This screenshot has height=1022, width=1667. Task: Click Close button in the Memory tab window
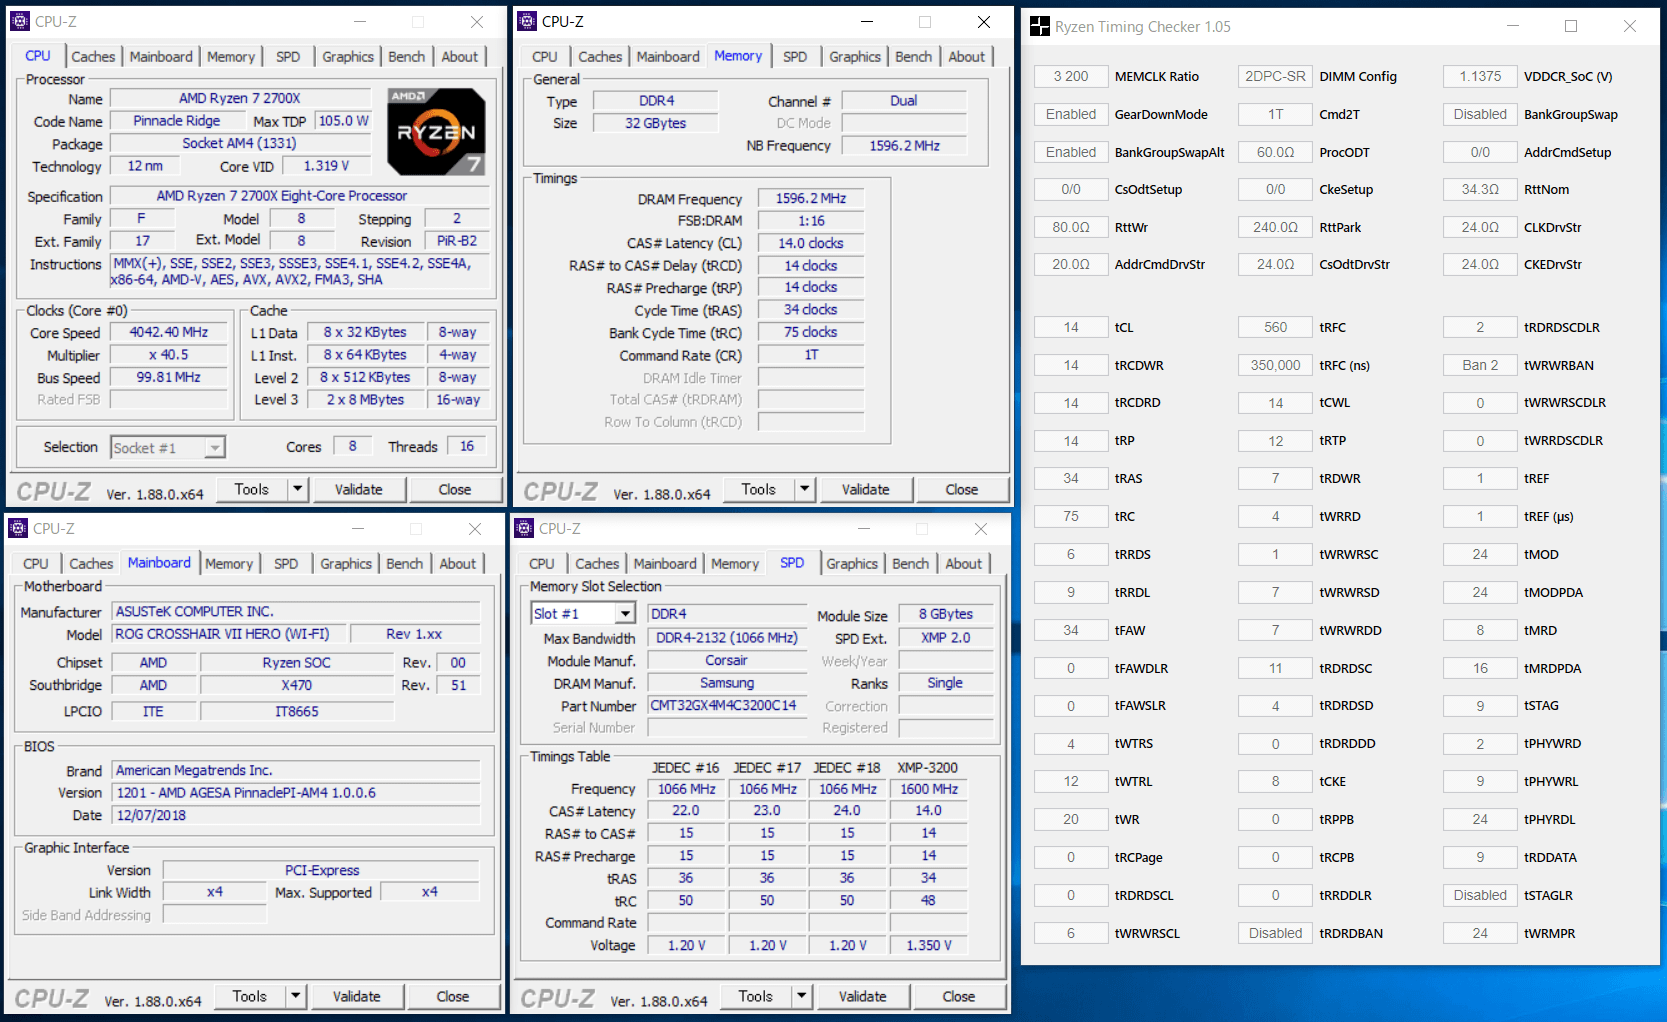click(x=961, y=489)
